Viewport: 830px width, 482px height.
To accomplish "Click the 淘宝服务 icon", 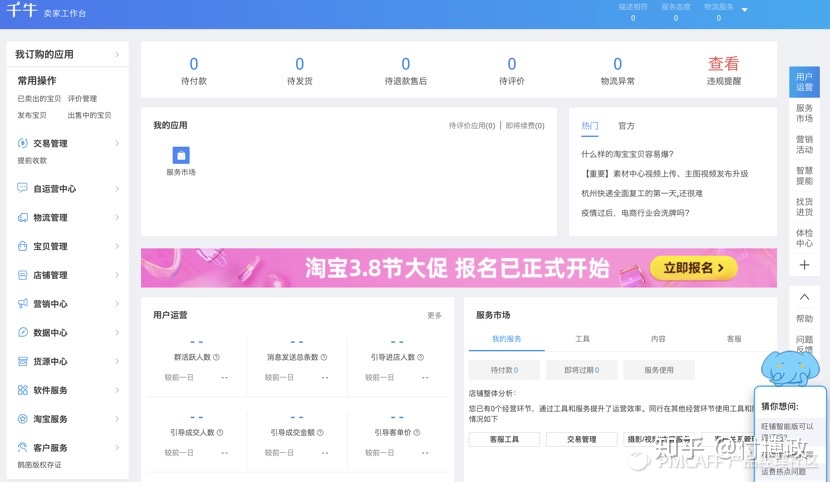I will (22, 419).
